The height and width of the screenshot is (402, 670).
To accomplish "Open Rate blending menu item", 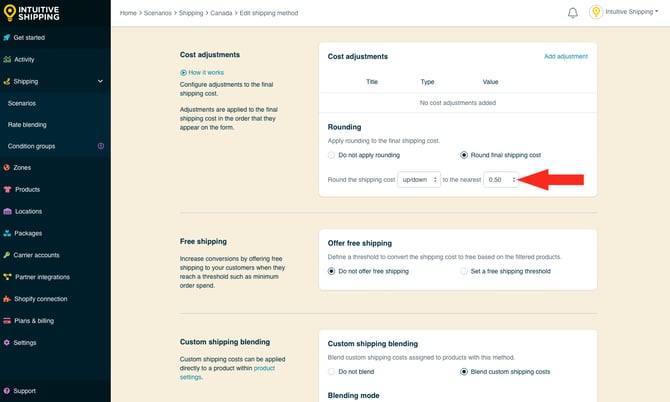I will pyautogui.click(x=27, y=125).
